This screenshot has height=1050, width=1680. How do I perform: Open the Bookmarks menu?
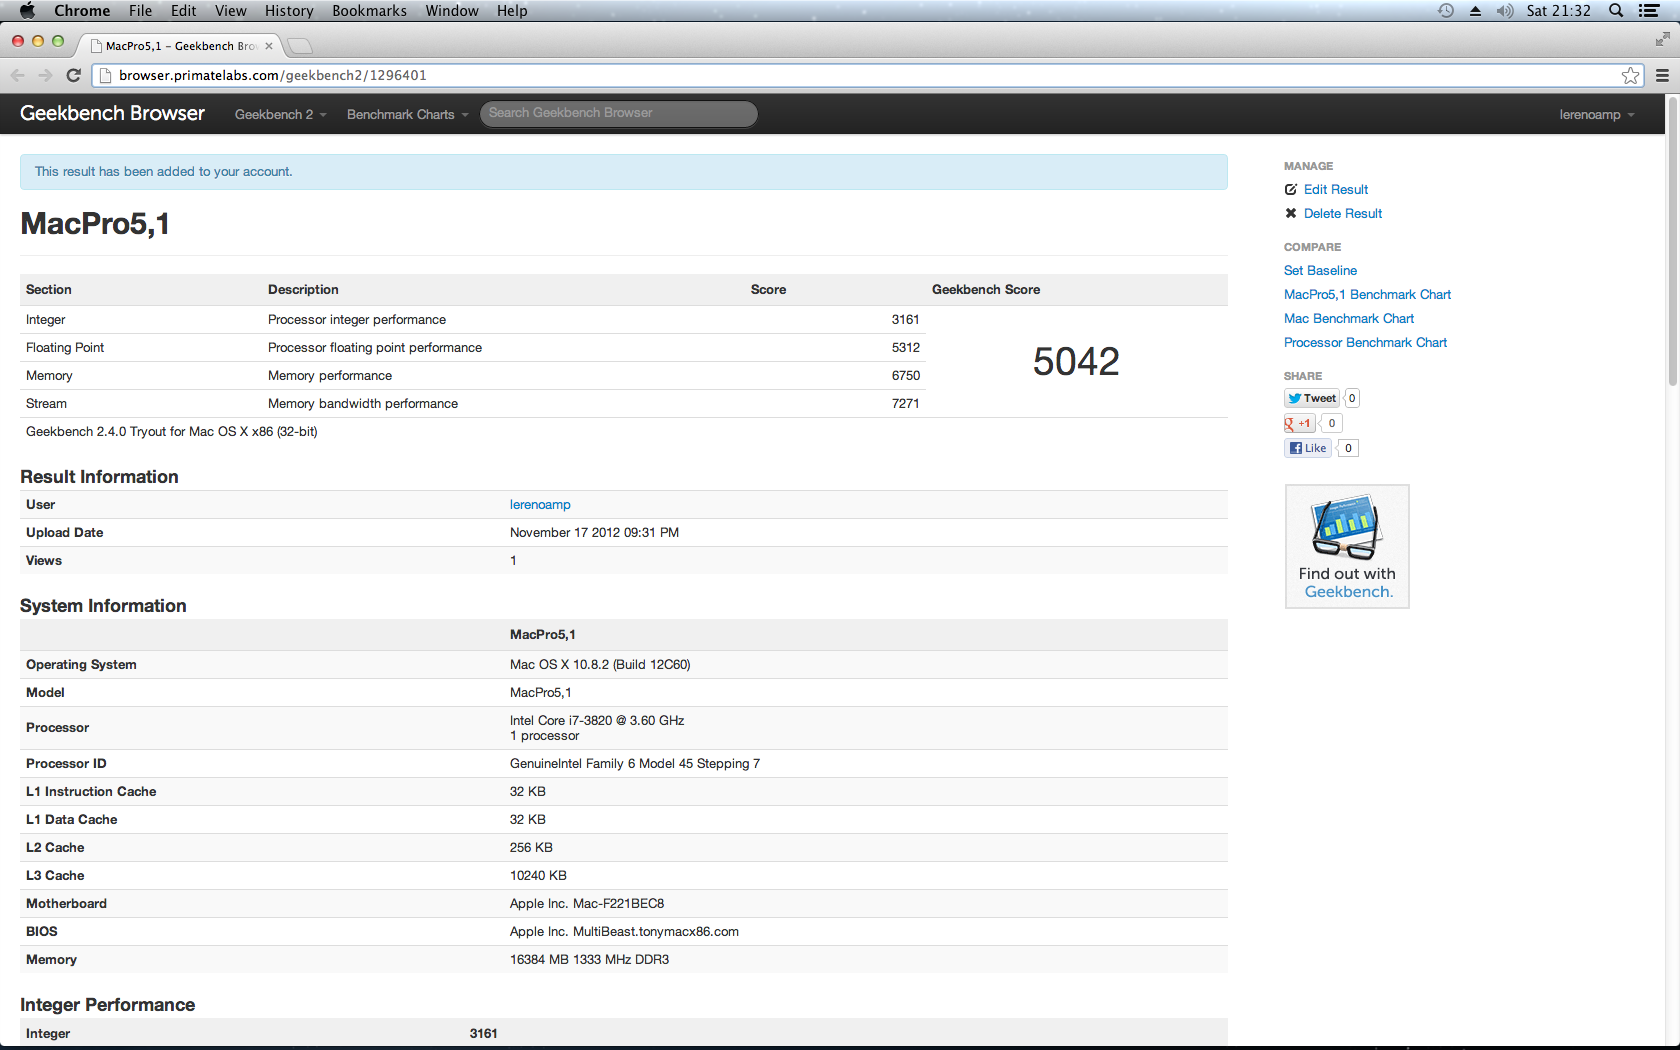point(369,10)
